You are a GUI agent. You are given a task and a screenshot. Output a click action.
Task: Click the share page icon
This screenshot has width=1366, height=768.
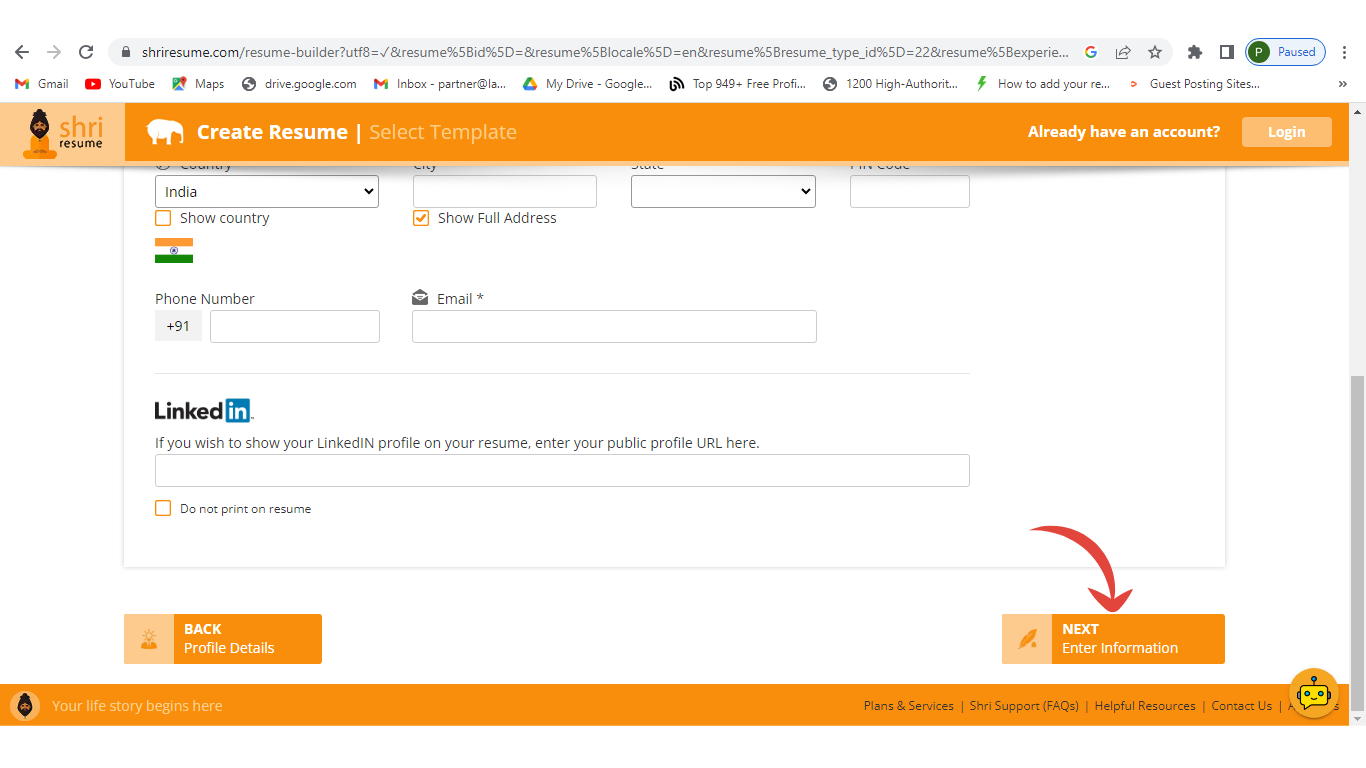pos(1123,52)
